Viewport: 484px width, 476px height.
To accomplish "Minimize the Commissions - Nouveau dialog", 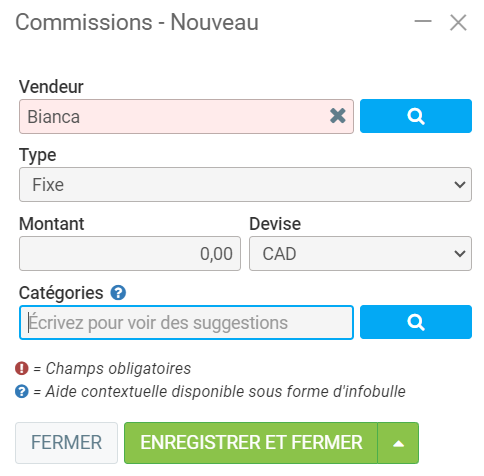I will (423, 22).
